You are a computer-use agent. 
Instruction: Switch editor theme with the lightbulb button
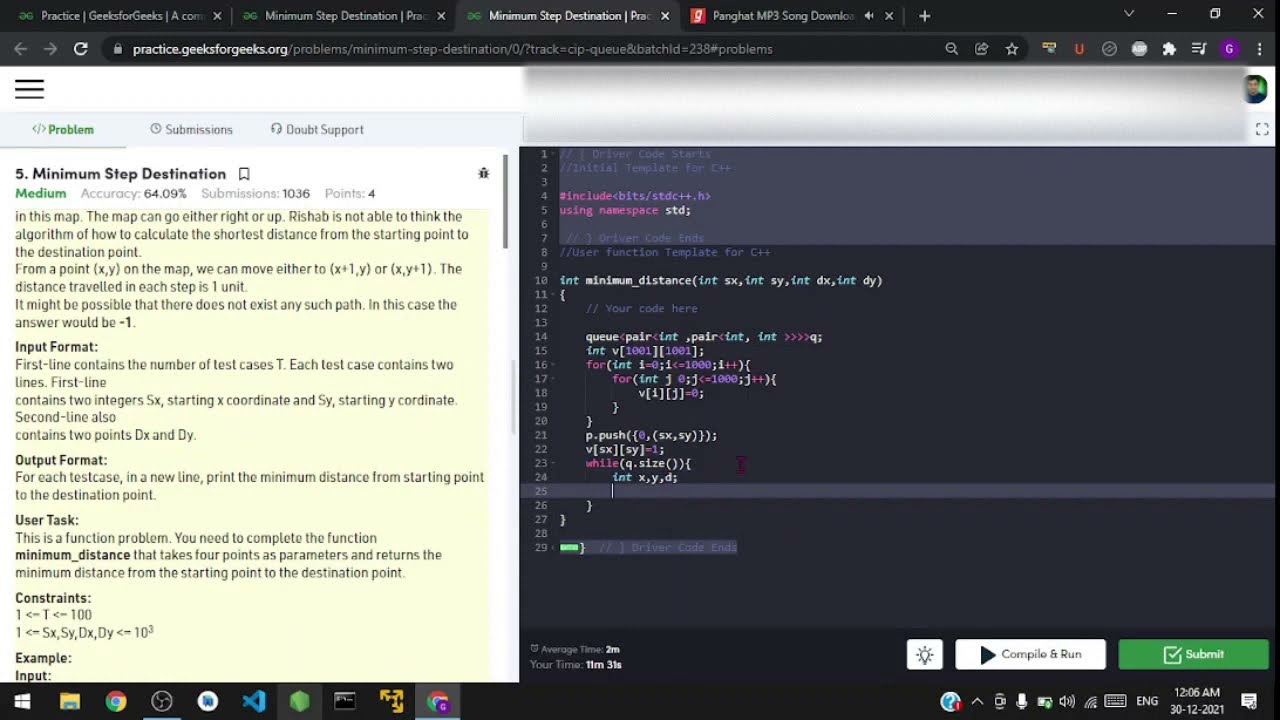925,655
